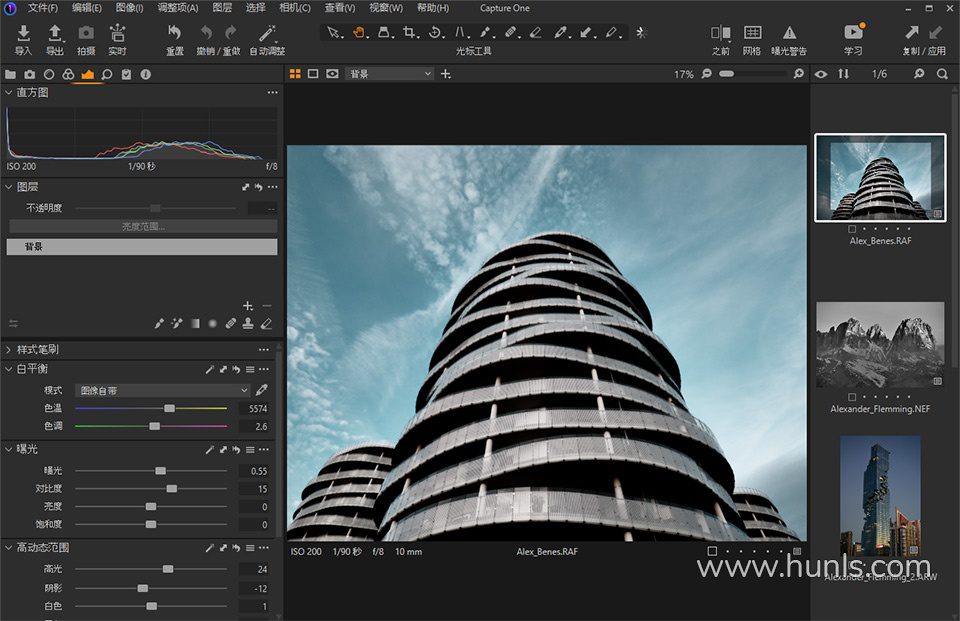The width and height of the screenshot is (960, 621).
Task: Open the 学习 (Learn) panel
Action: pos(853,31)
